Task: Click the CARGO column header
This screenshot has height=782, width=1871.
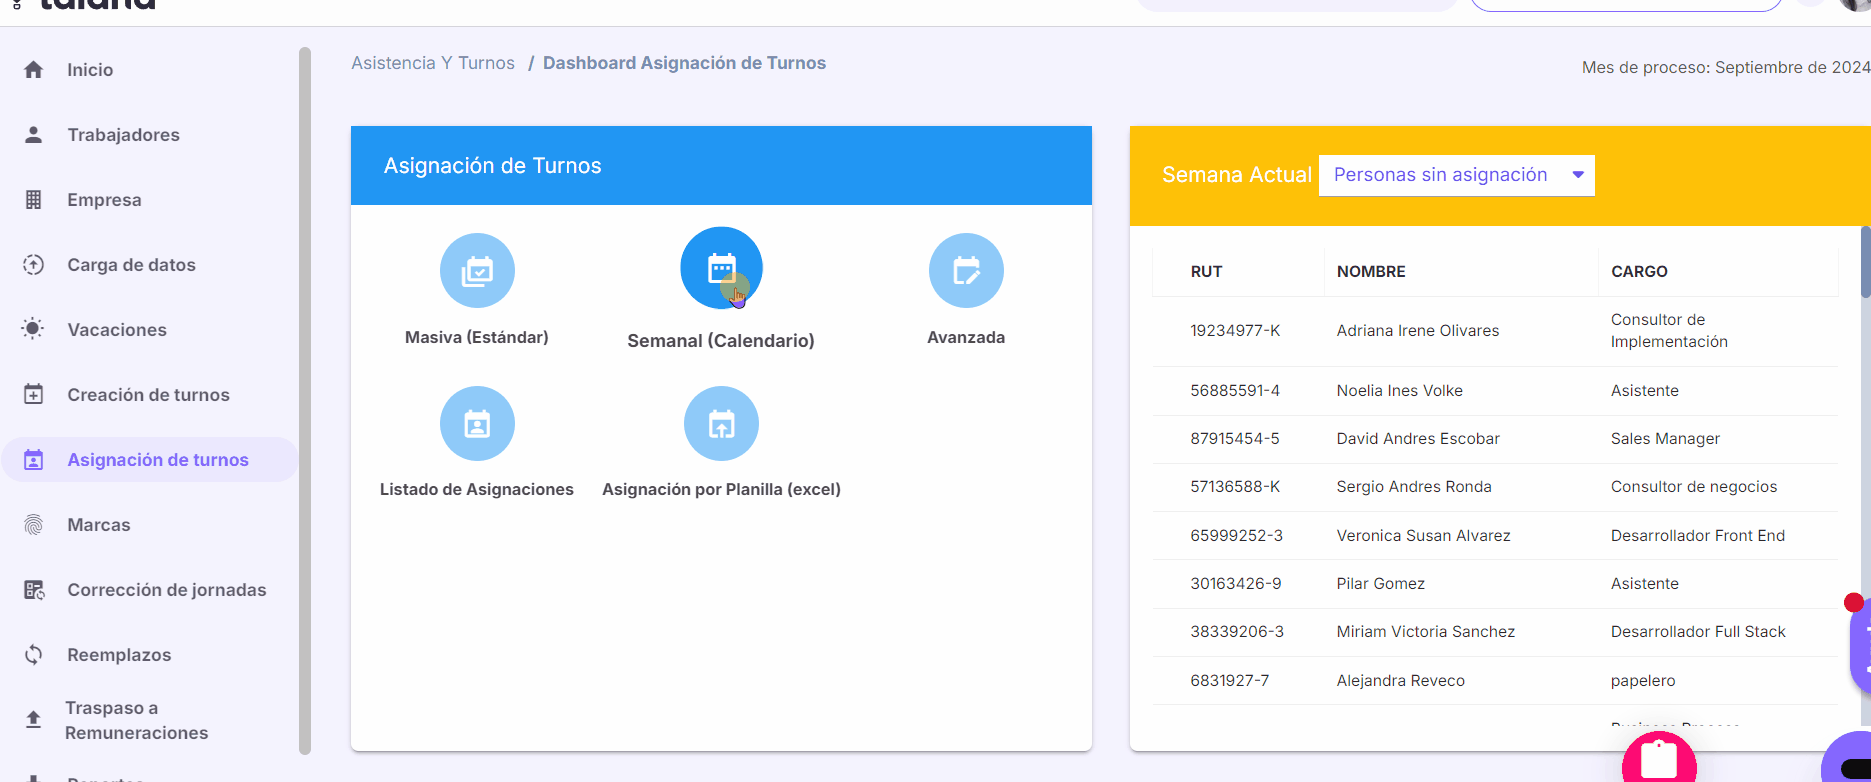Action: (1639, 272)
